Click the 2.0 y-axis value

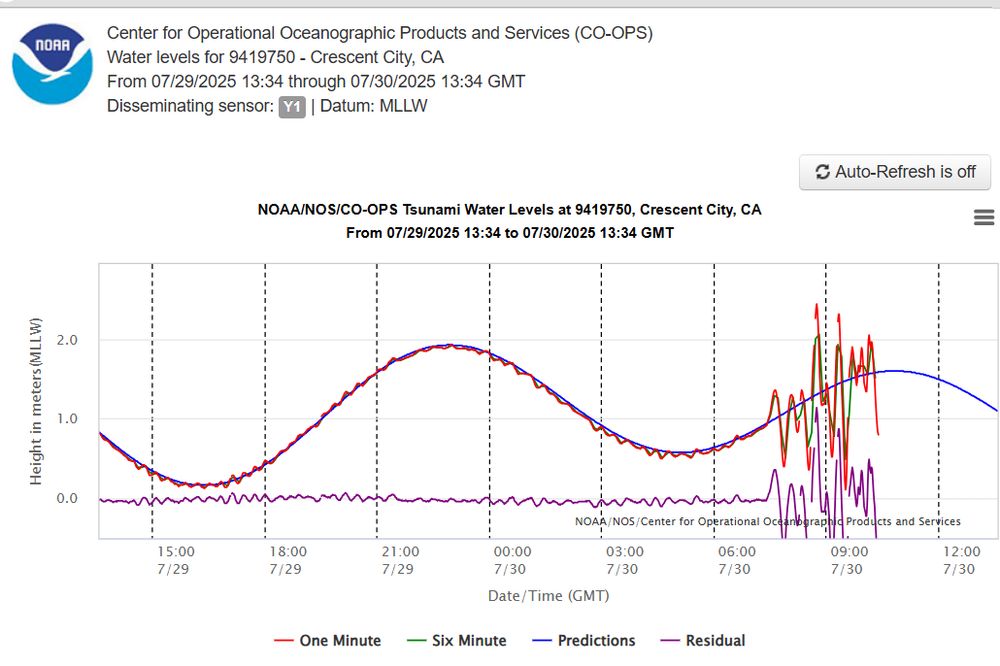(67, 340)
